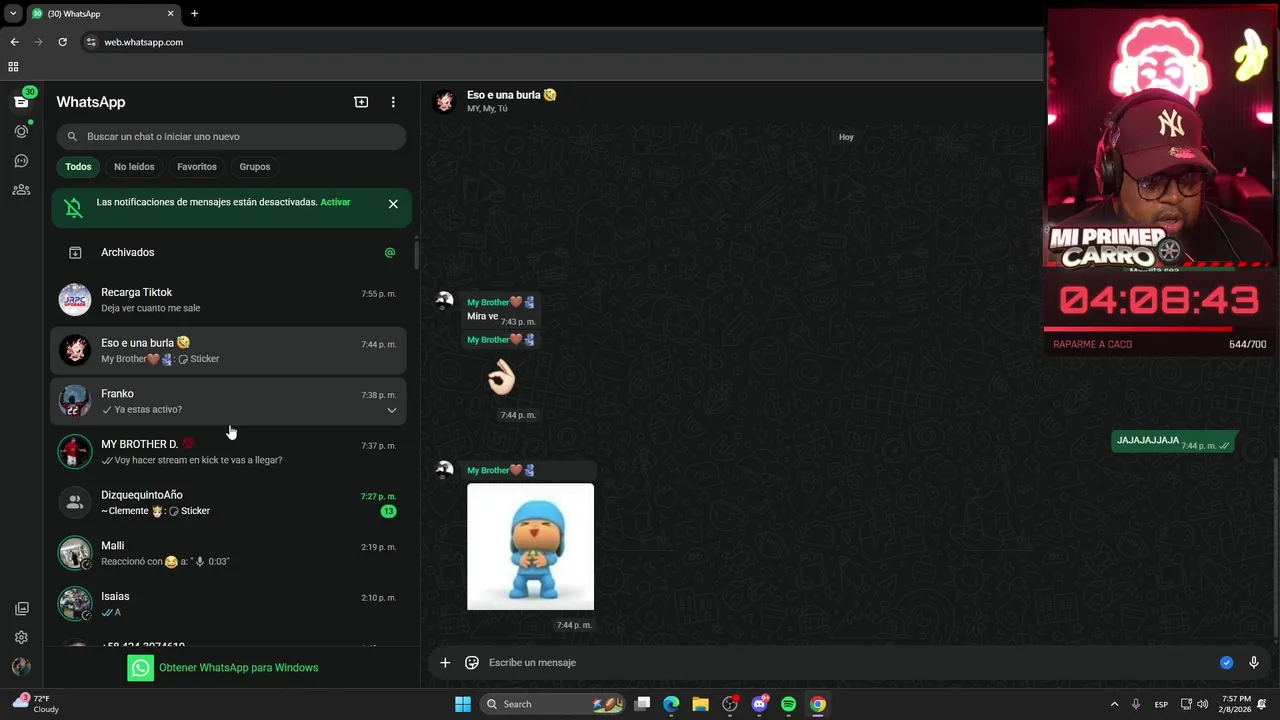The image size is (1280, 720).
Task: Open the Pocoyo sticker image
Action: (x=530, y=547)
